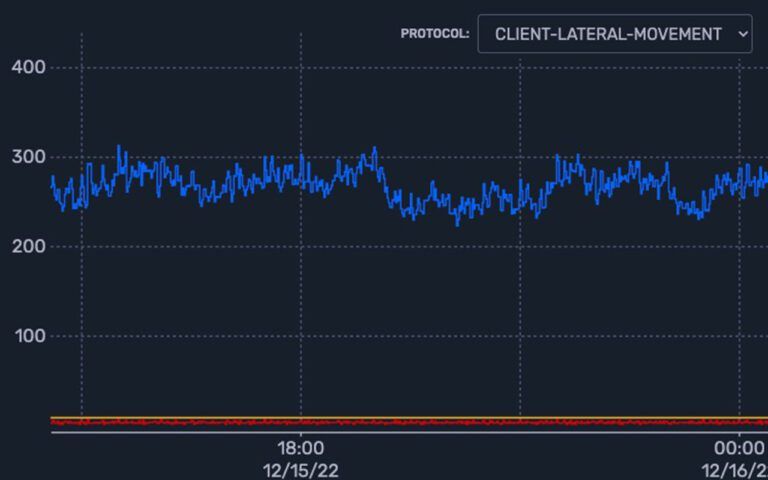This screenshot has width=768, height=480.
Task: Click the 00:00 time axis label
Action: 739,448
